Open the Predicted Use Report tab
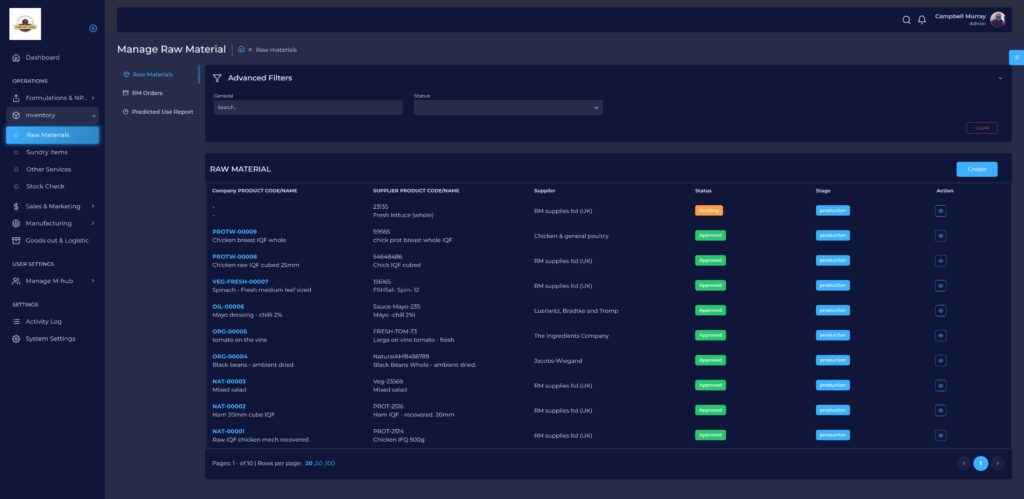This screenshot has width=1024, height=499. pyautogui.click(x=162, y=112)
